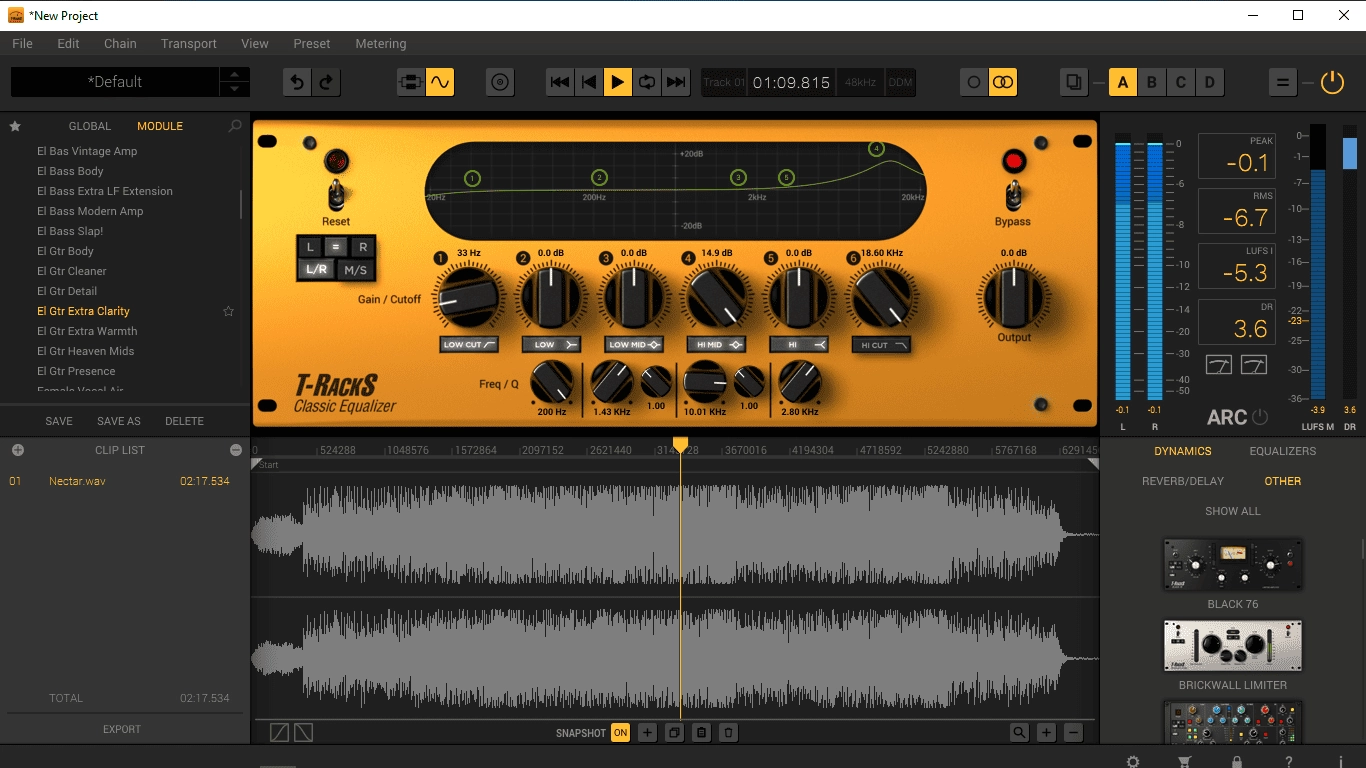
Task: Click the redo arrow button
Action: click(326, 82)
